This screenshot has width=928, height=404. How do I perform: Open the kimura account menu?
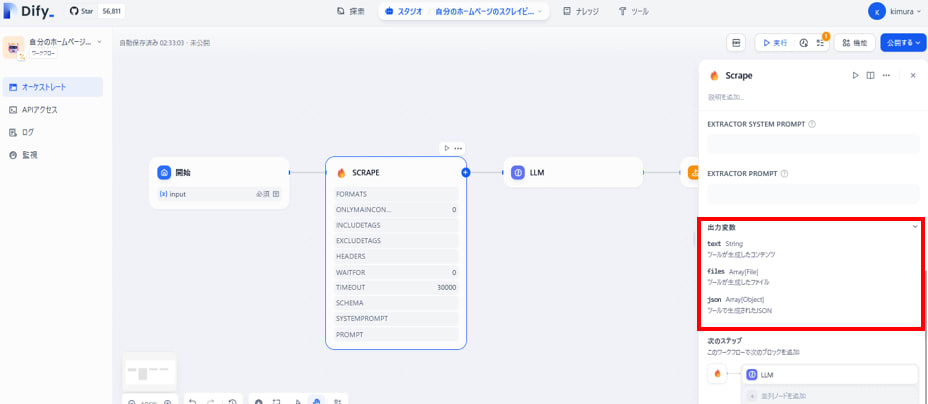point(896,11)
